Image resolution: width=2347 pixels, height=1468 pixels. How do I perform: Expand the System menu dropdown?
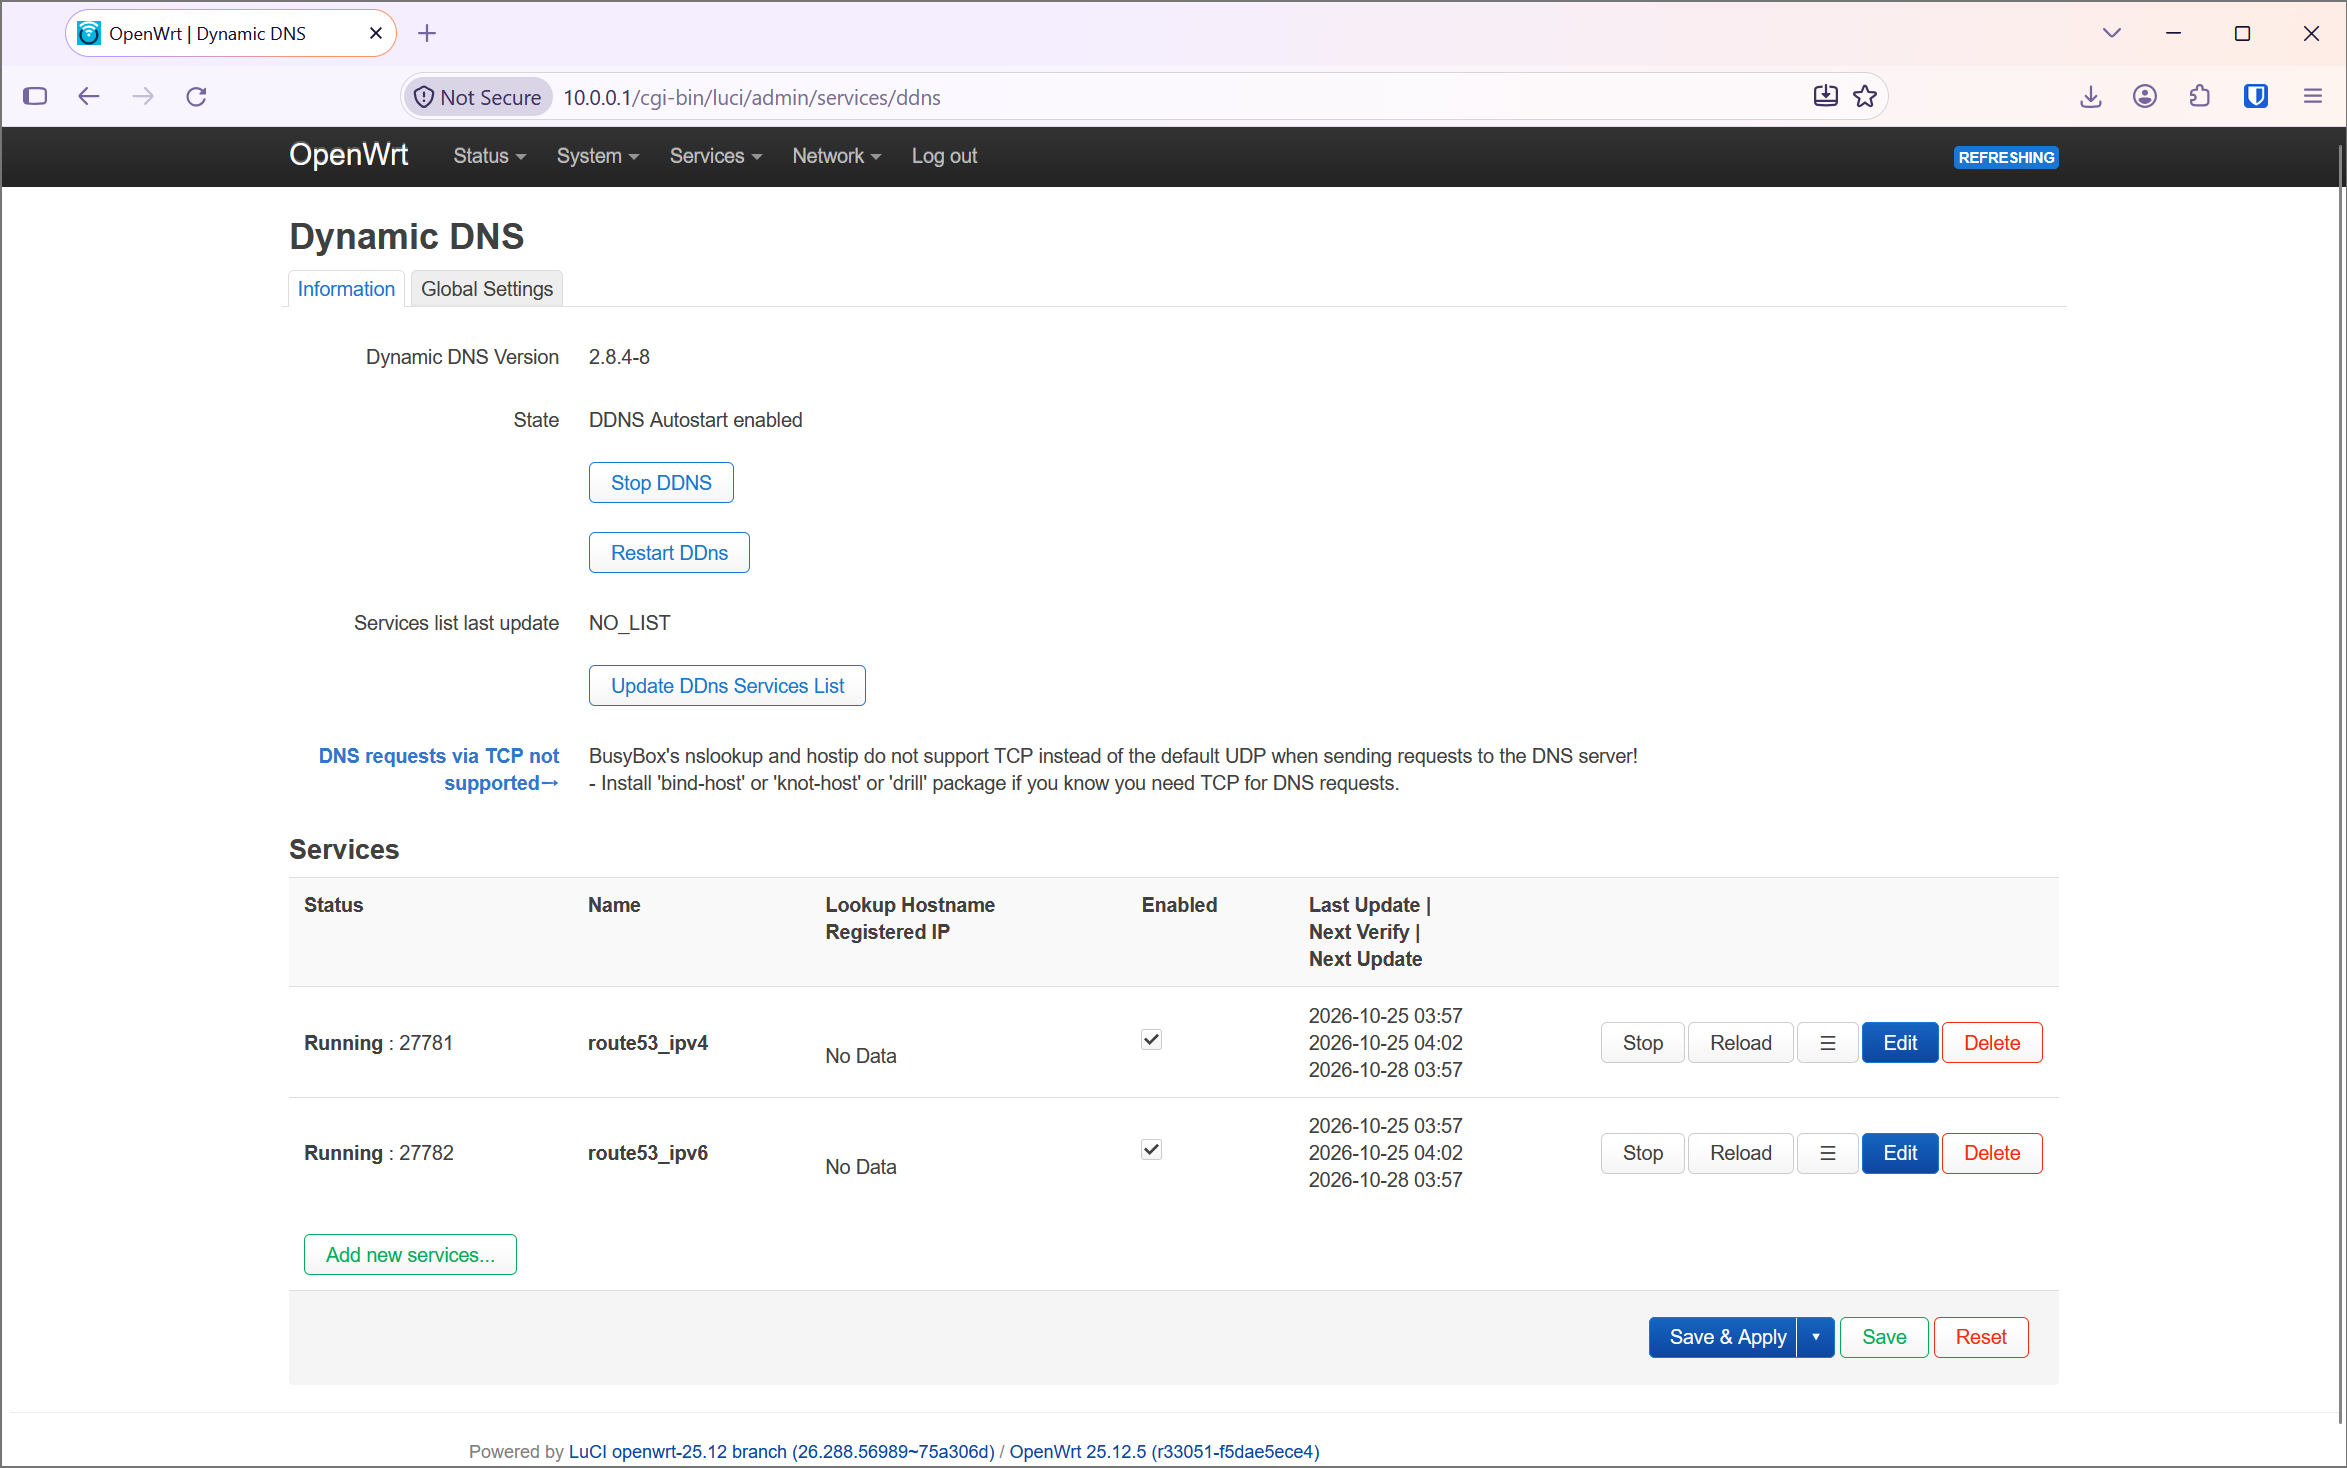click(597, 156)
